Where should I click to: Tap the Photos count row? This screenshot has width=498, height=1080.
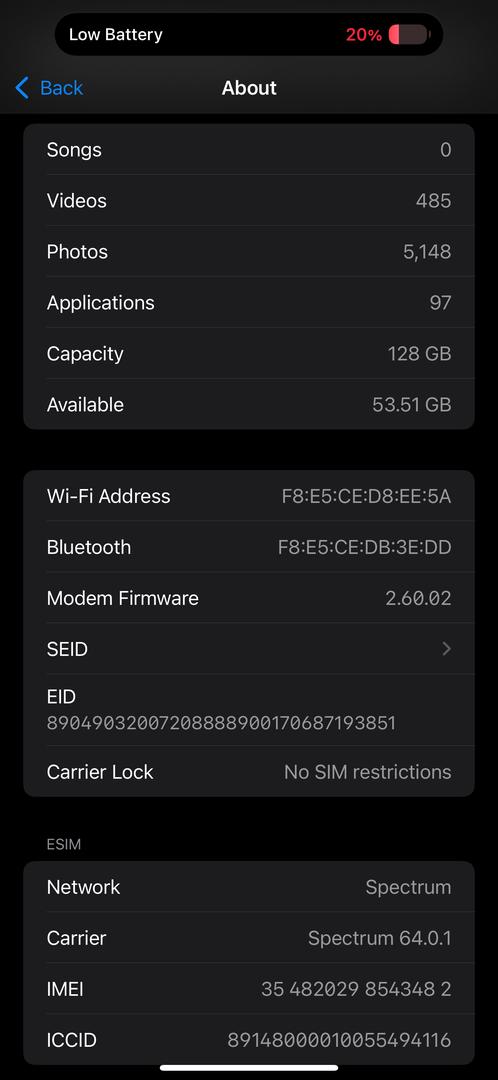coord(249,251)
